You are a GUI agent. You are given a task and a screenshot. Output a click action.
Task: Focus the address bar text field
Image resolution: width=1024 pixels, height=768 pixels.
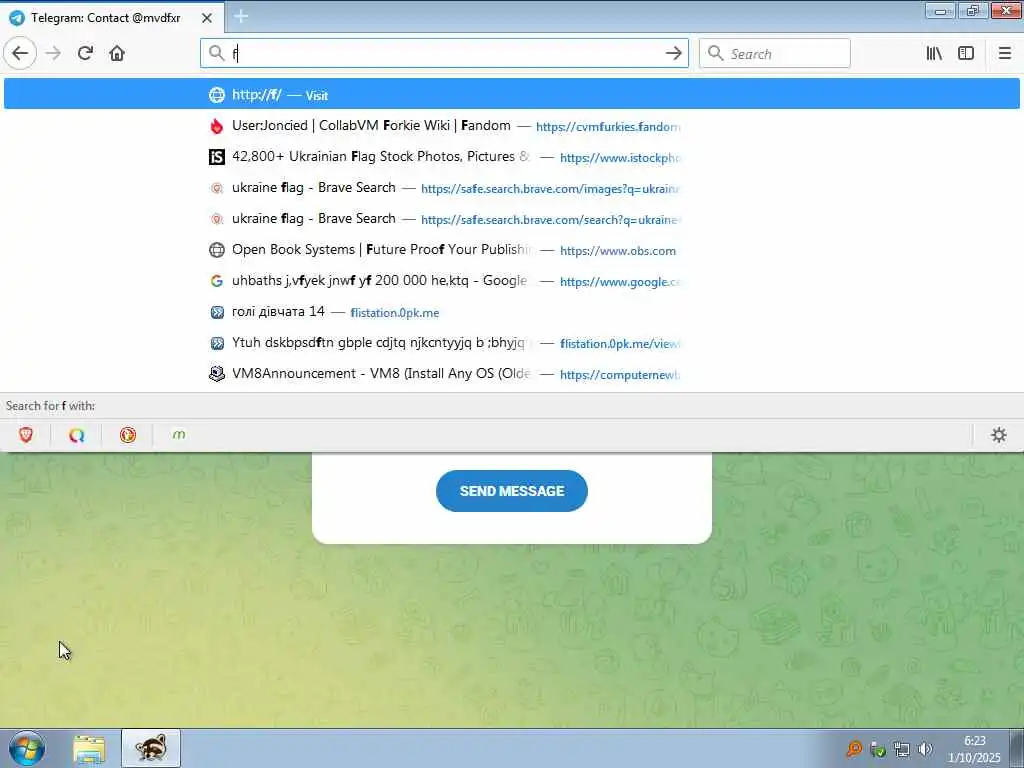pos(444,53)
